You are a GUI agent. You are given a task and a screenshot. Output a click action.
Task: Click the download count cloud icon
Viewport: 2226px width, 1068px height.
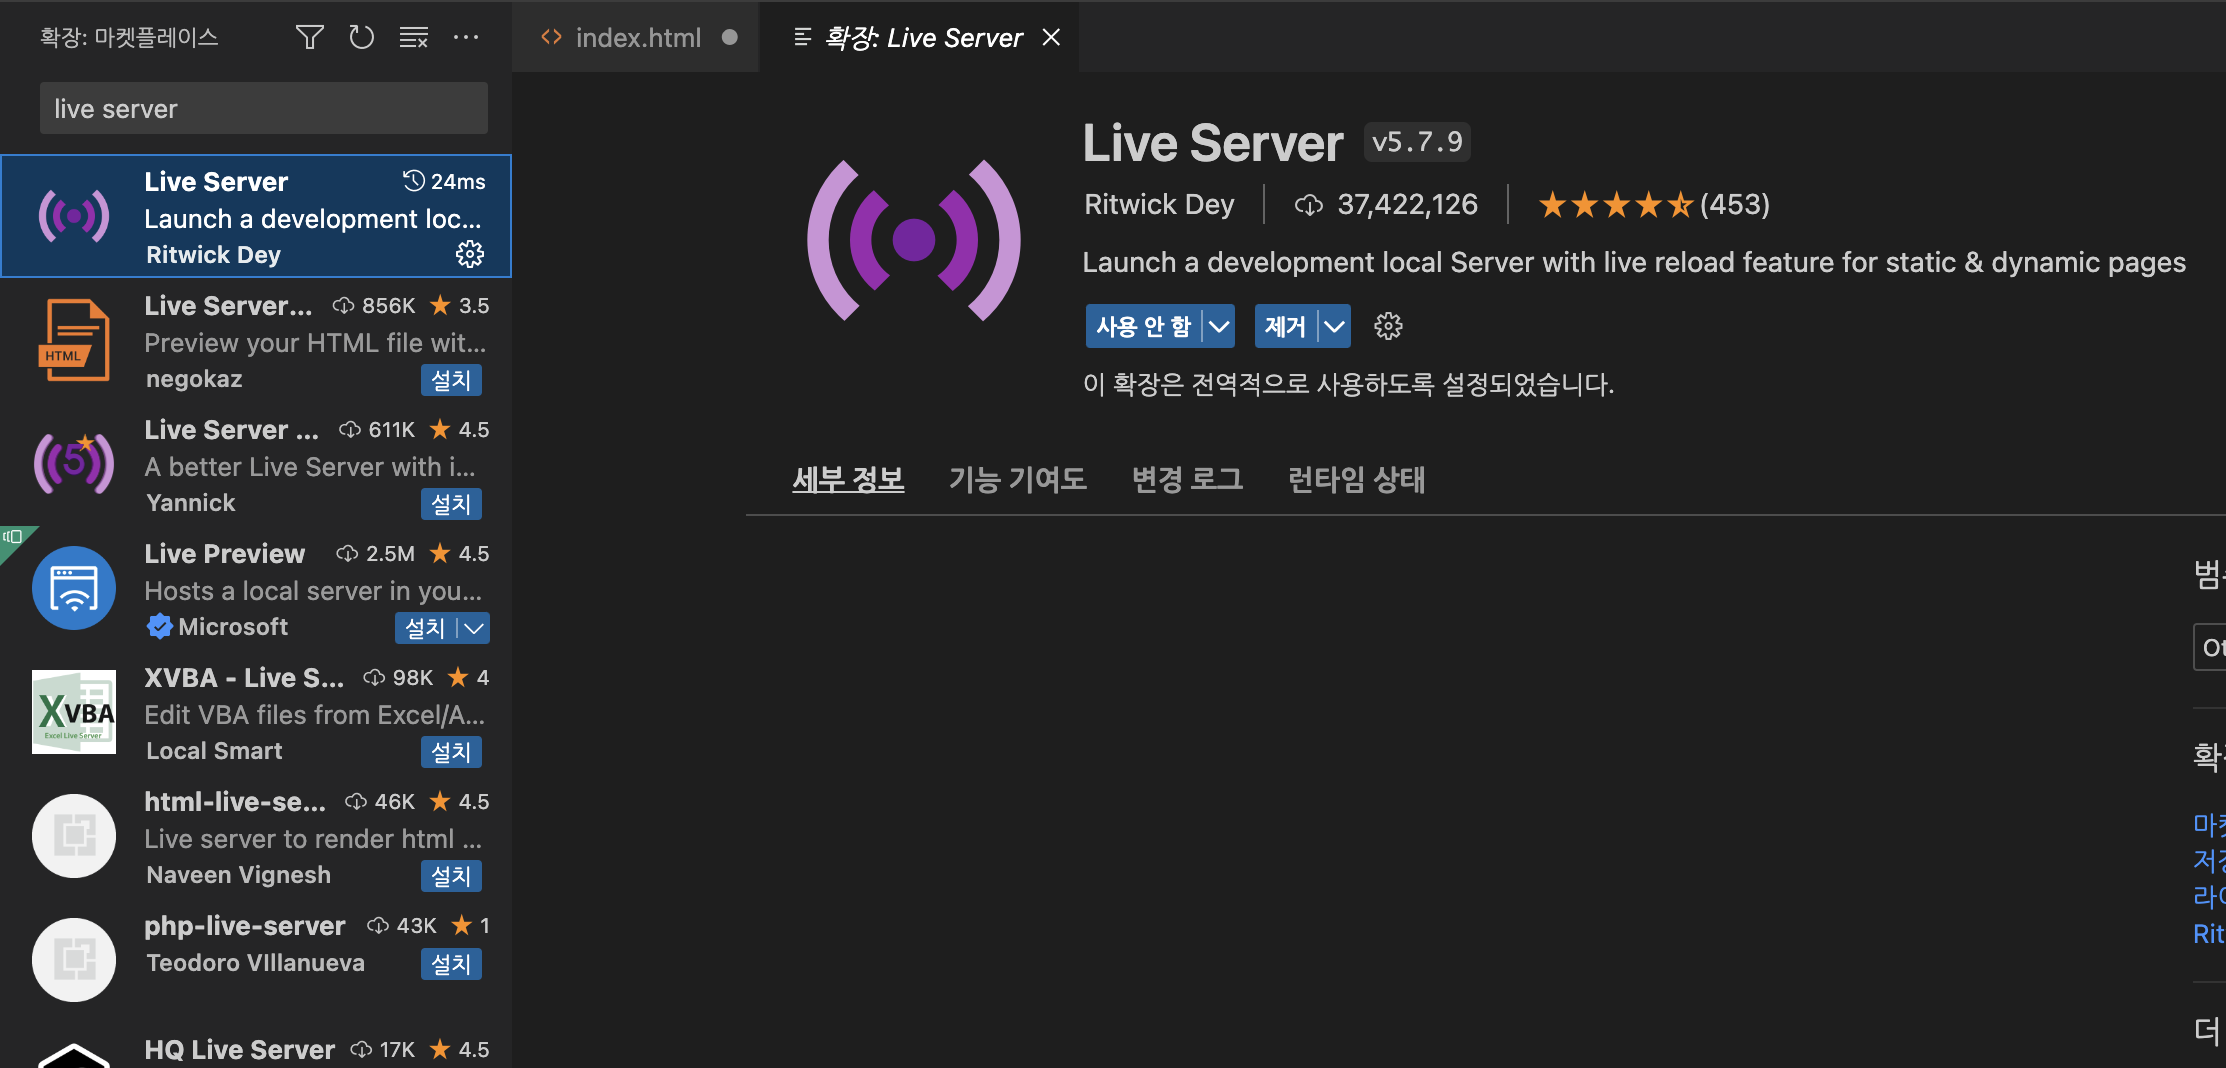[1309, 205]
